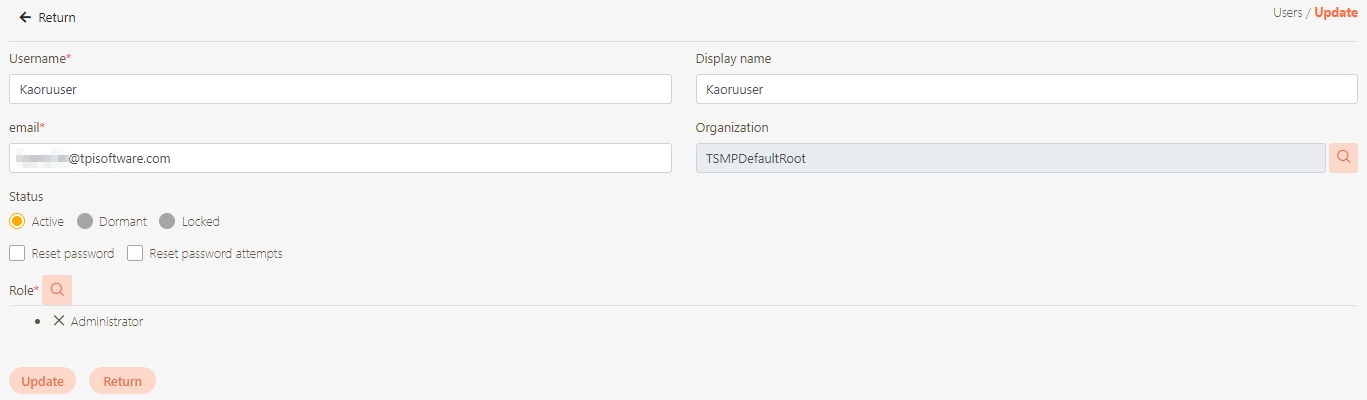Viewport: 1367px width, 400px height.
Task: Click the back arrow icon at top
Action: (25, 18)
